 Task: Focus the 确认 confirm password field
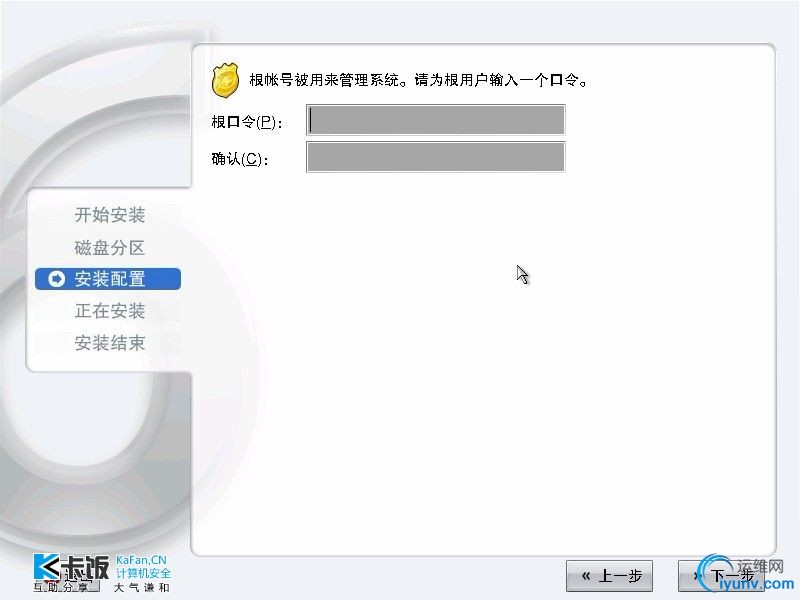point(436,157)
